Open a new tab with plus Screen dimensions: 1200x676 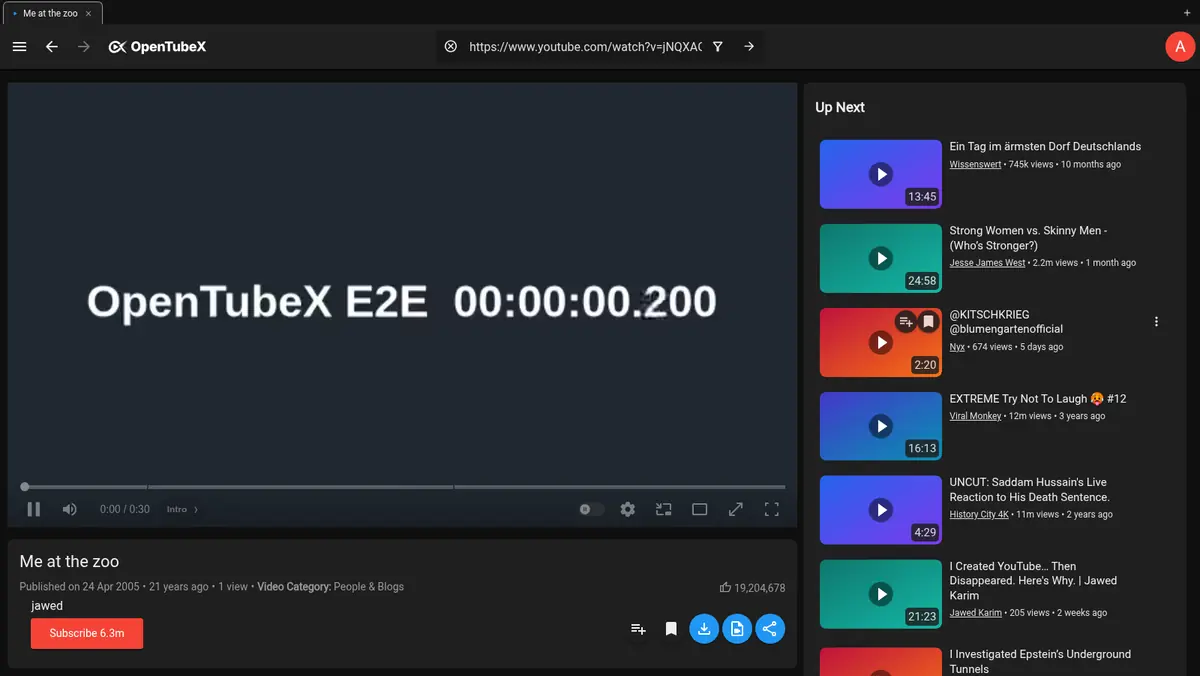[1187, 13]
